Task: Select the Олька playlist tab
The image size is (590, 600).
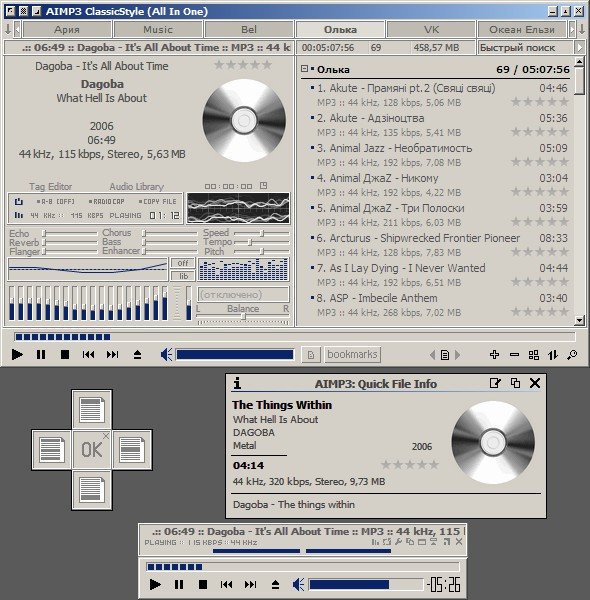Action: click(x=340, y=29)
